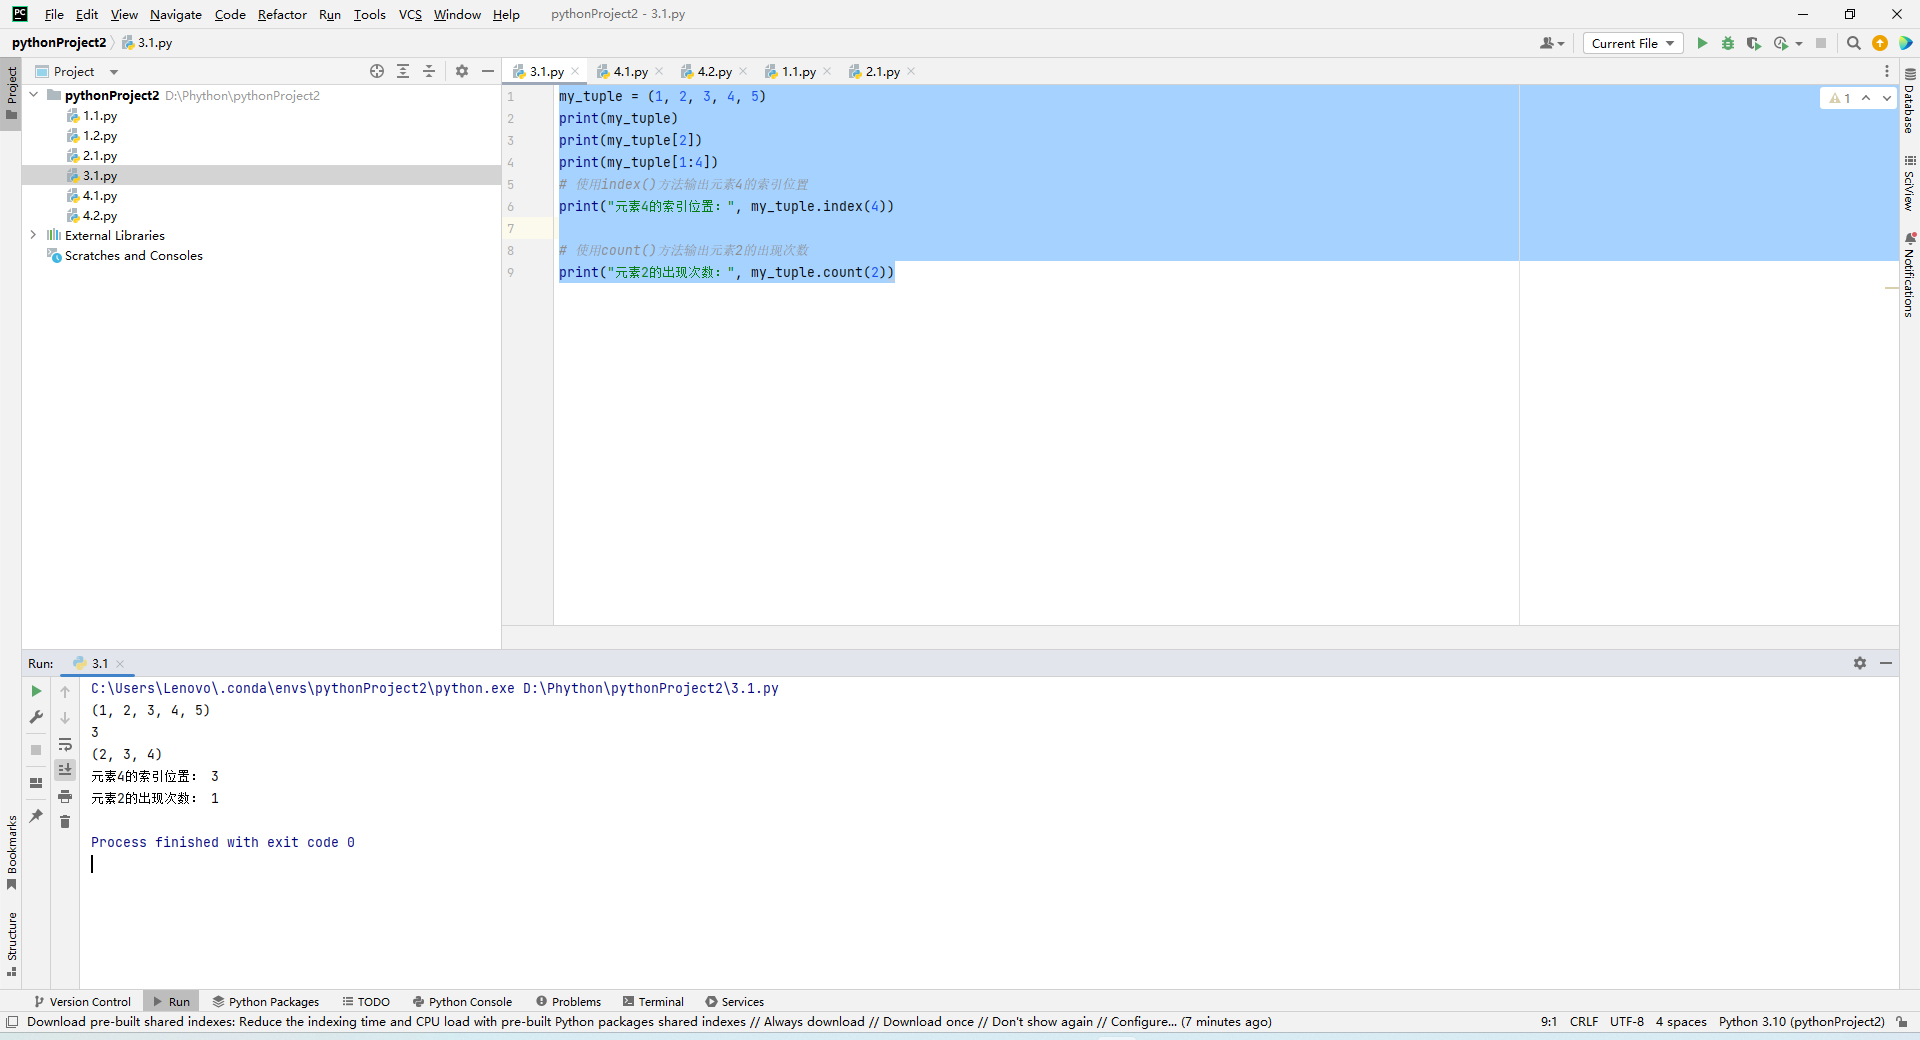Click the green Run button in top toolbar

pos(1702,43)
